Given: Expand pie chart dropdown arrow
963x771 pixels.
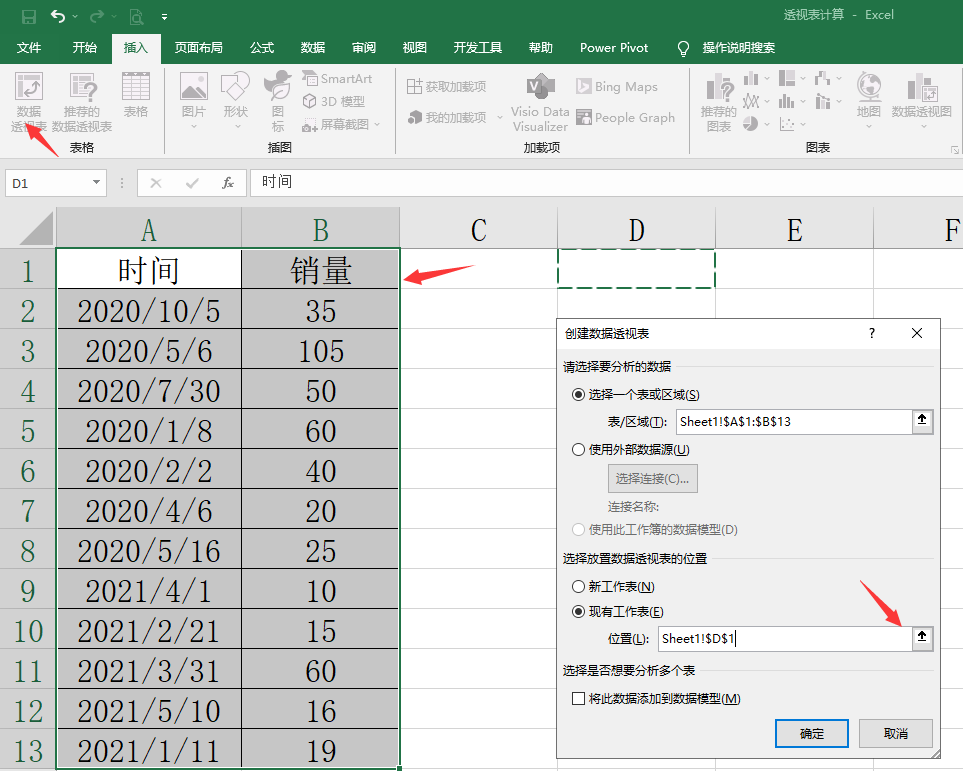Looking at the screenshot, I should [767, 125].
